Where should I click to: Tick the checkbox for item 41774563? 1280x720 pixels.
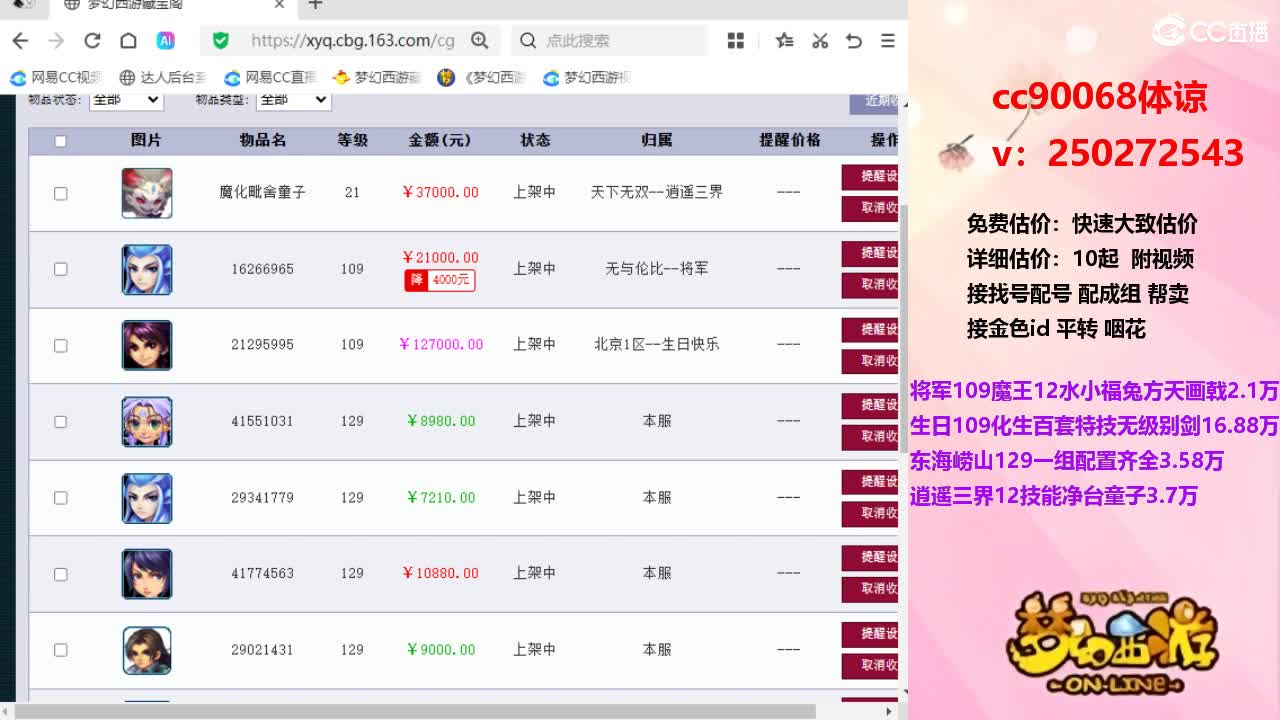tap(60, 574)
